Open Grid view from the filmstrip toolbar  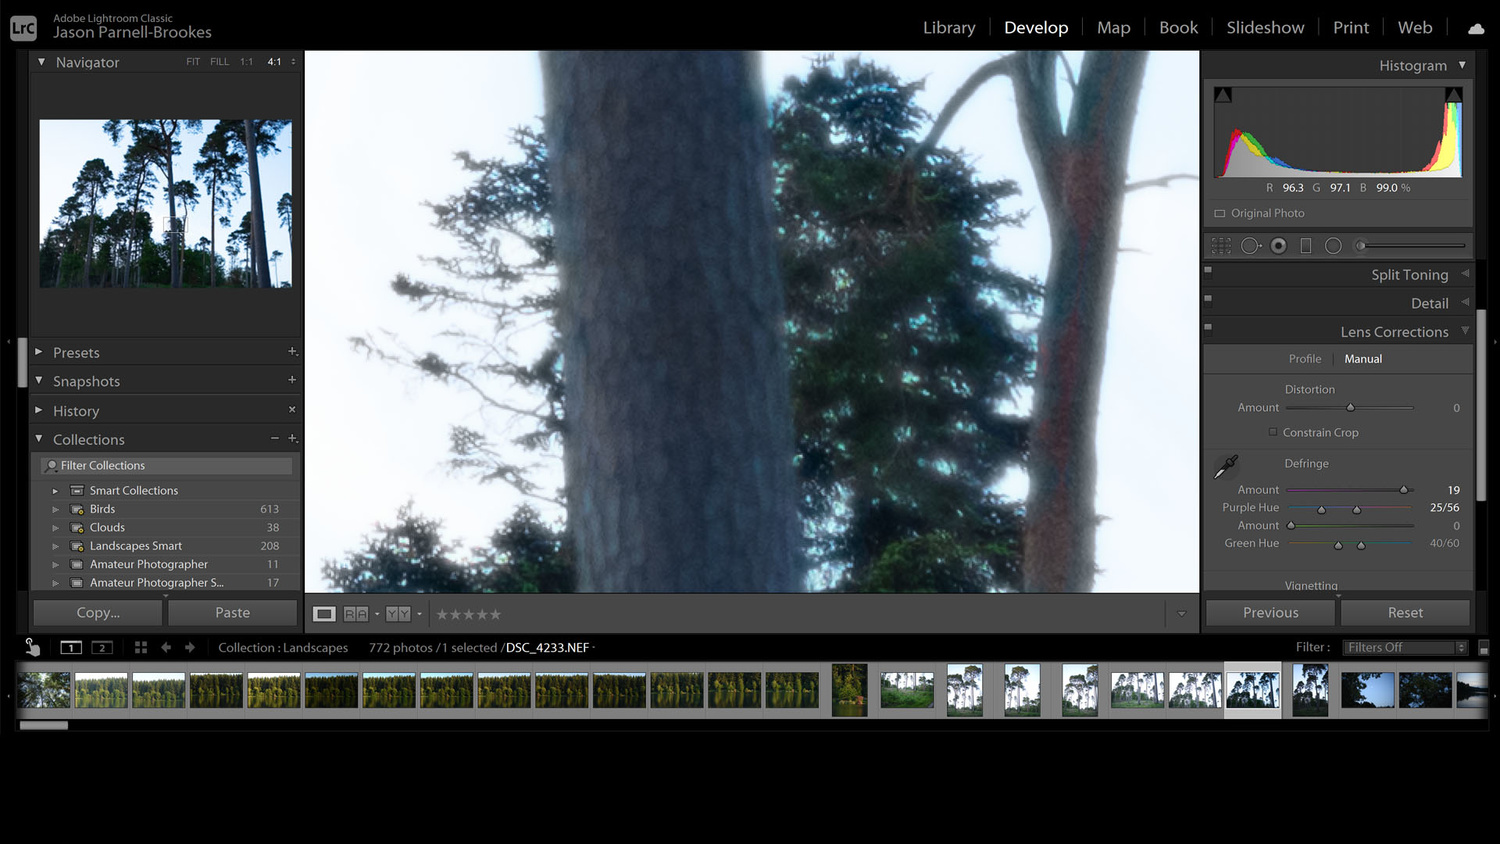pos(140,647)
